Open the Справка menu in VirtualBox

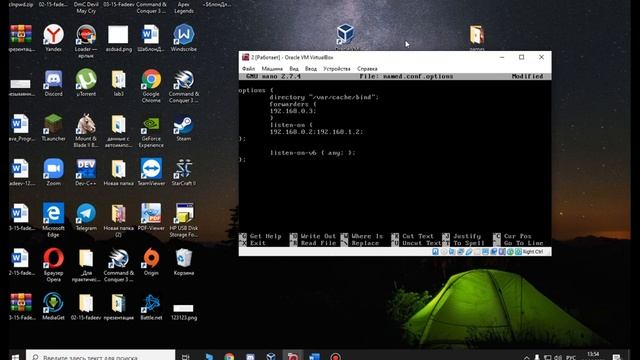367,69
